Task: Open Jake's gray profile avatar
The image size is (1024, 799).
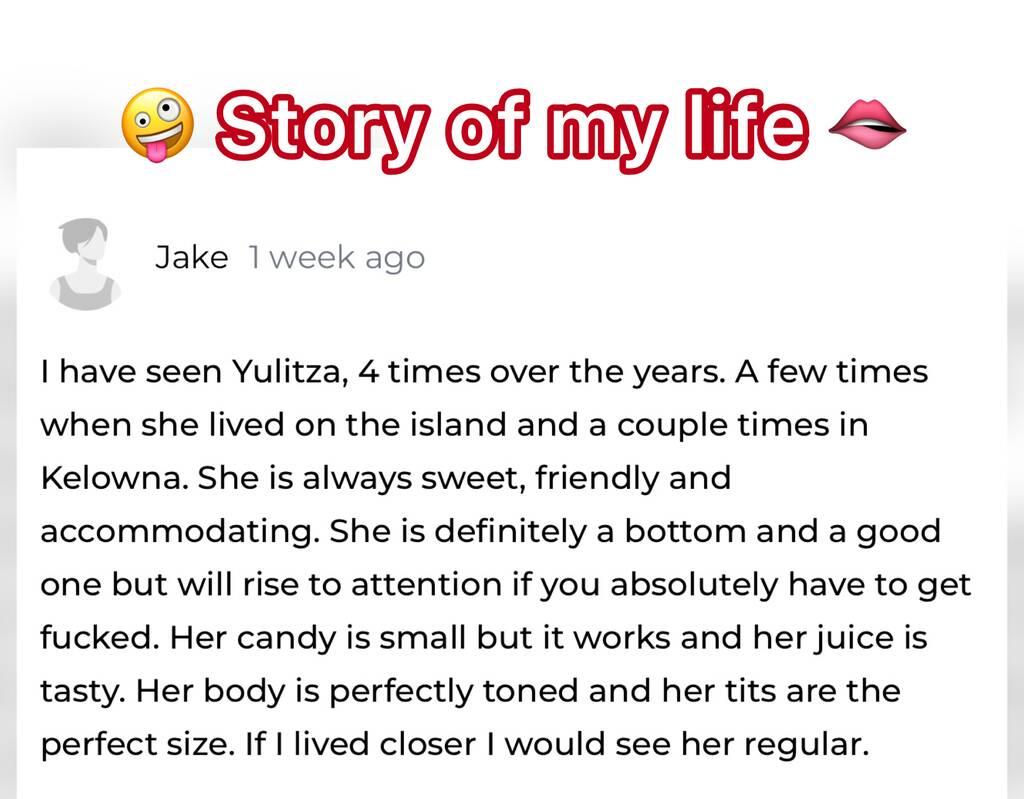Action: [x=85, y=263]
